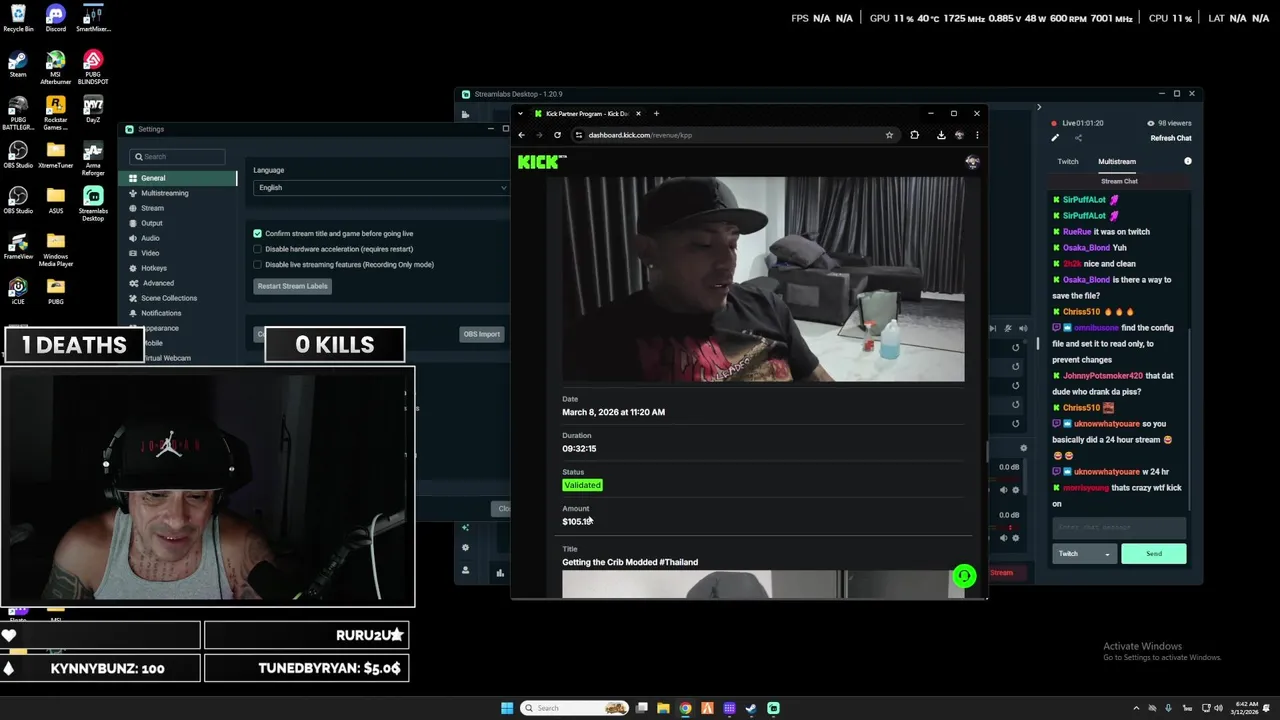
Task: Open File Explorer from the taskbar
Action: [663, 708]
